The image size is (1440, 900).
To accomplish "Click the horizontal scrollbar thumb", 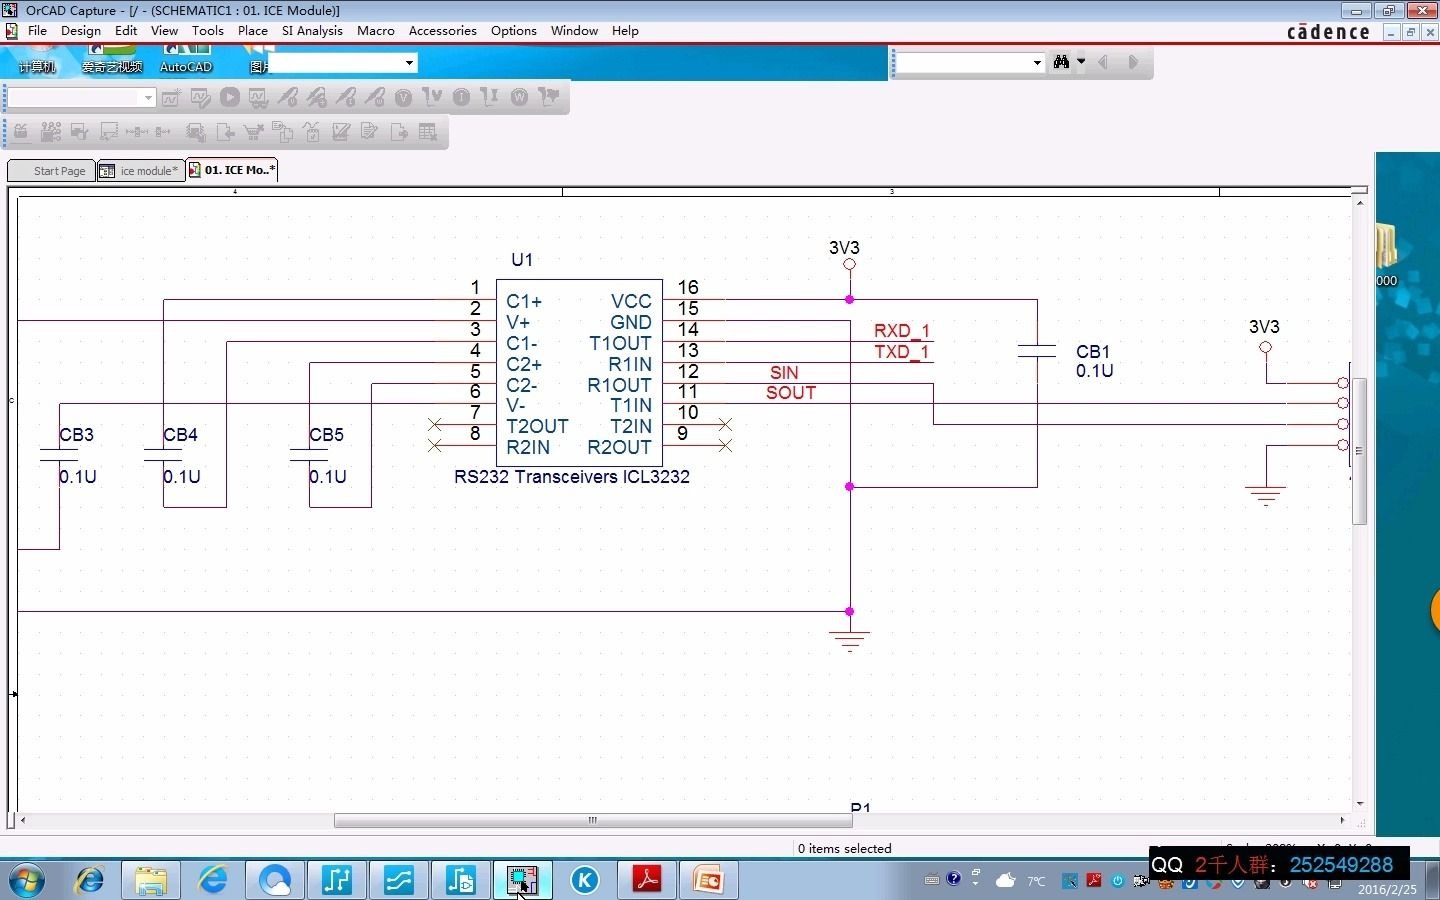I will pos(593,821).
